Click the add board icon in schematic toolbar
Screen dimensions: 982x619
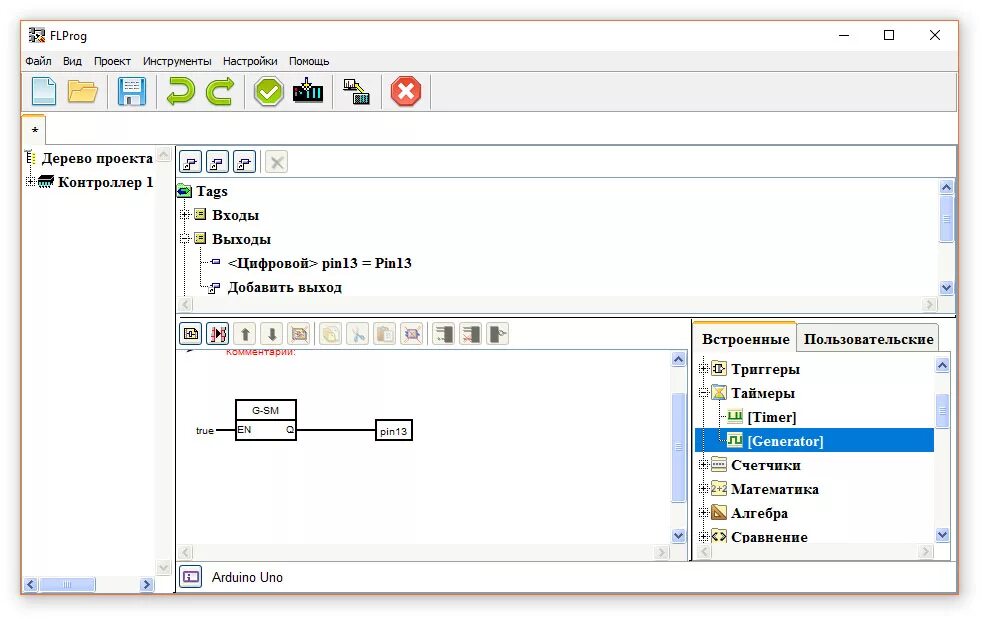coord(191,334)
